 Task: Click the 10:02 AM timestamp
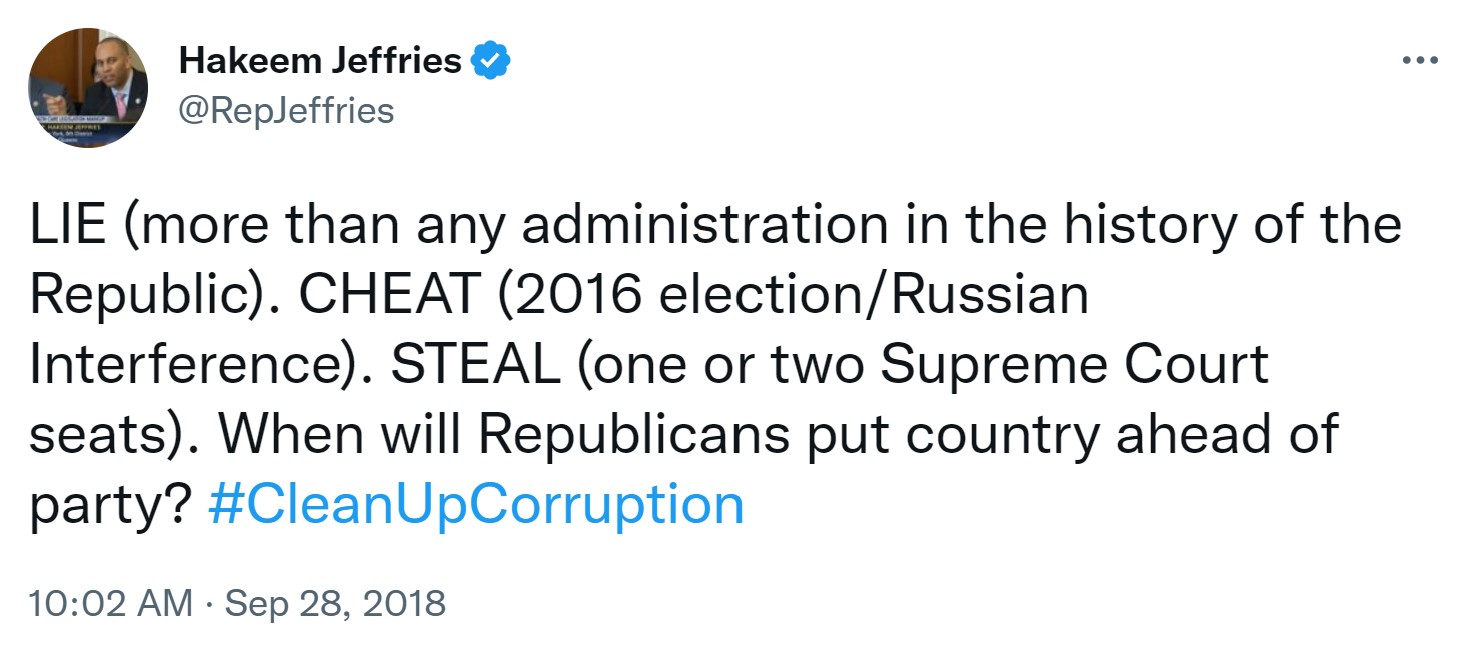point(110,604)
